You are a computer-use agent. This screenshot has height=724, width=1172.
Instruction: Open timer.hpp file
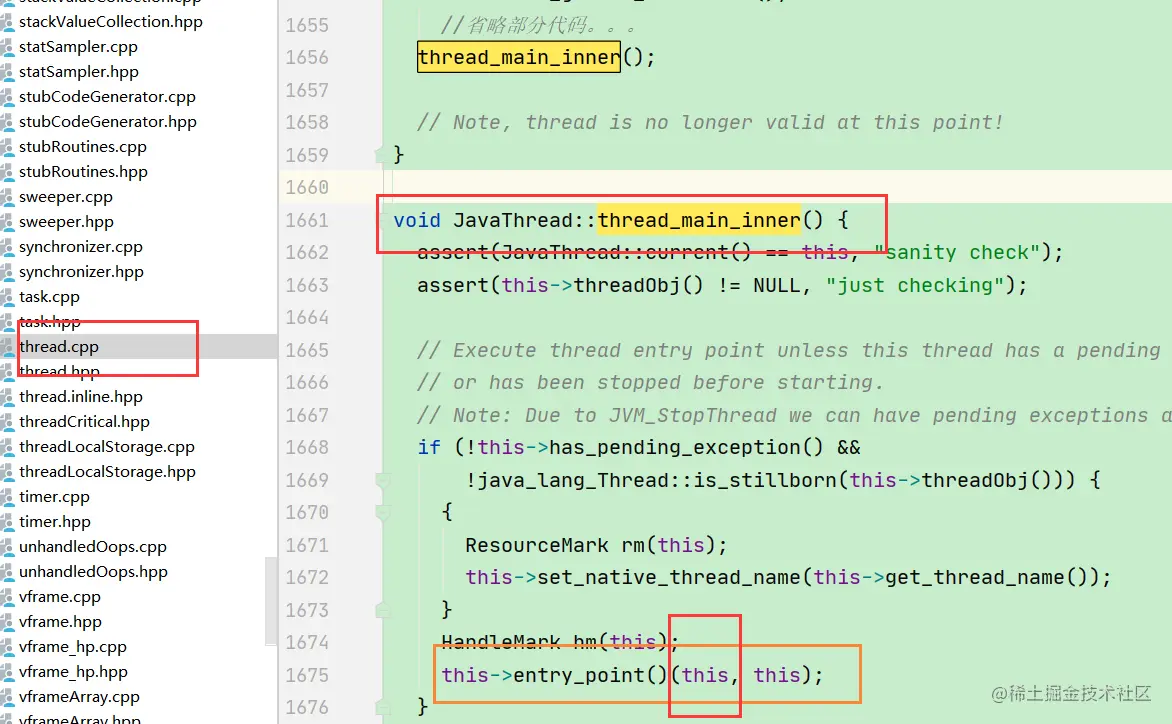(55, 522)
